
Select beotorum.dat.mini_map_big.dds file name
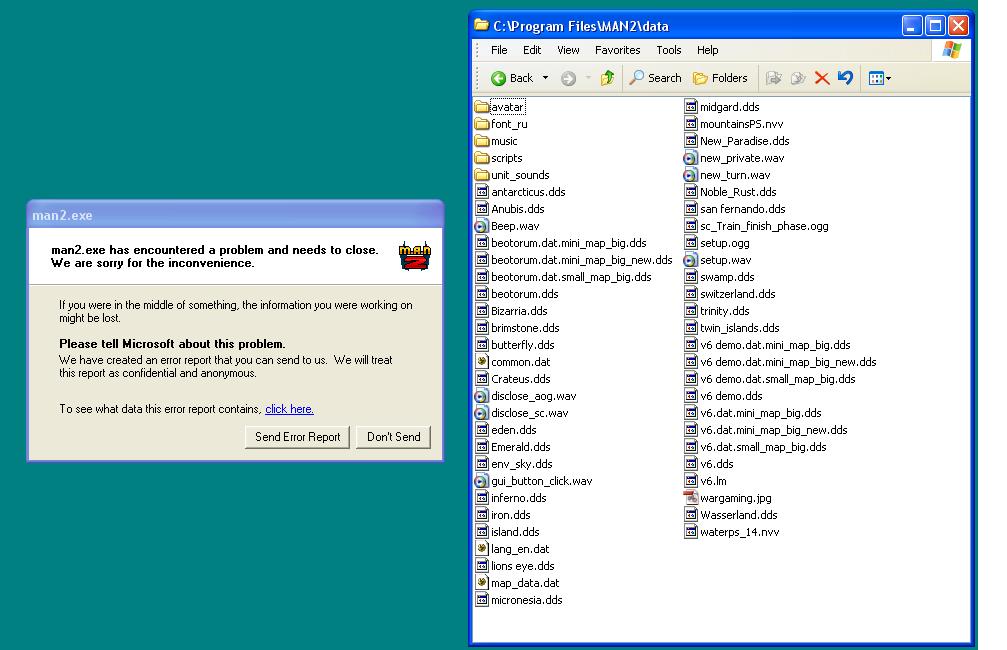point(569,243)
